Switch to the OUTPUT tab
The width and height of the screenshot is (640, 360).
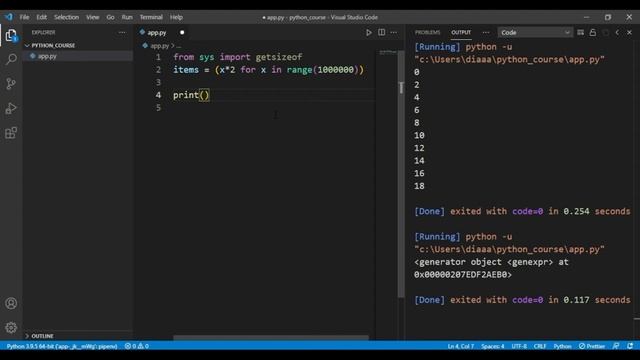click(461, 32)
